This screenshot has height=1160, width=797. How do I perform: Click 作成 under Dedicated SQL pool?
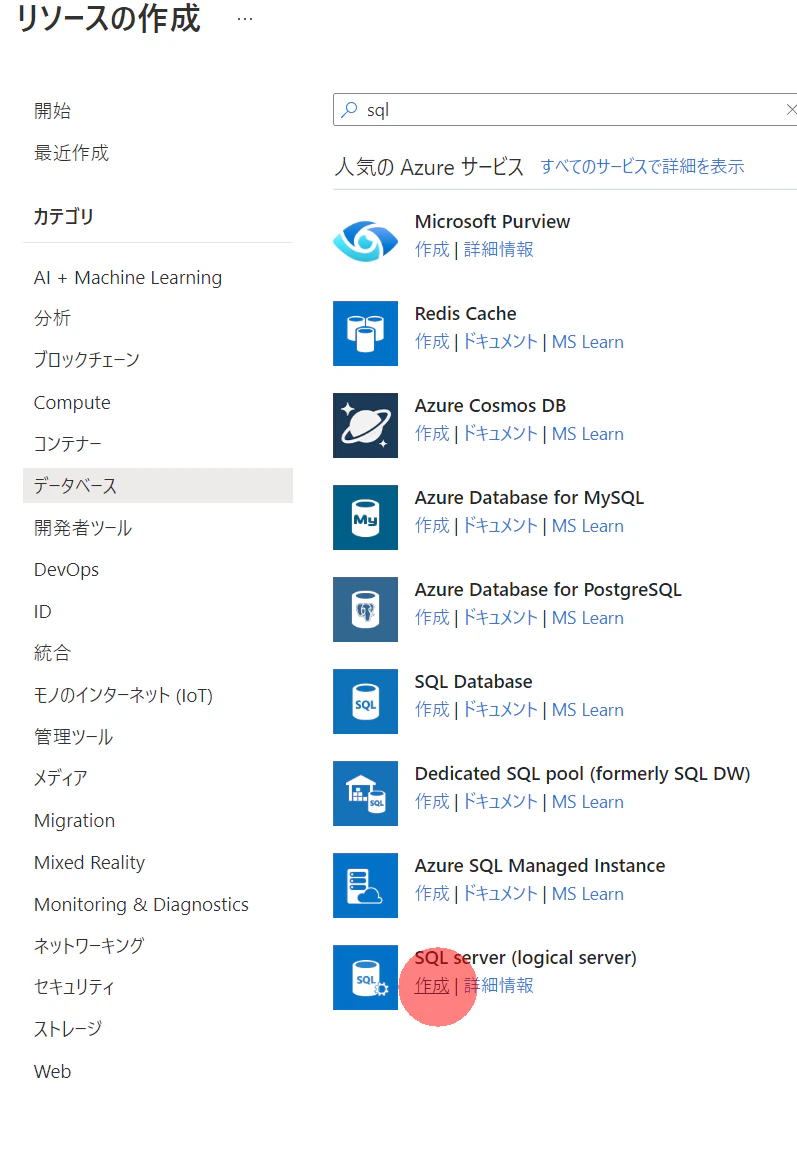coord(432,801)
